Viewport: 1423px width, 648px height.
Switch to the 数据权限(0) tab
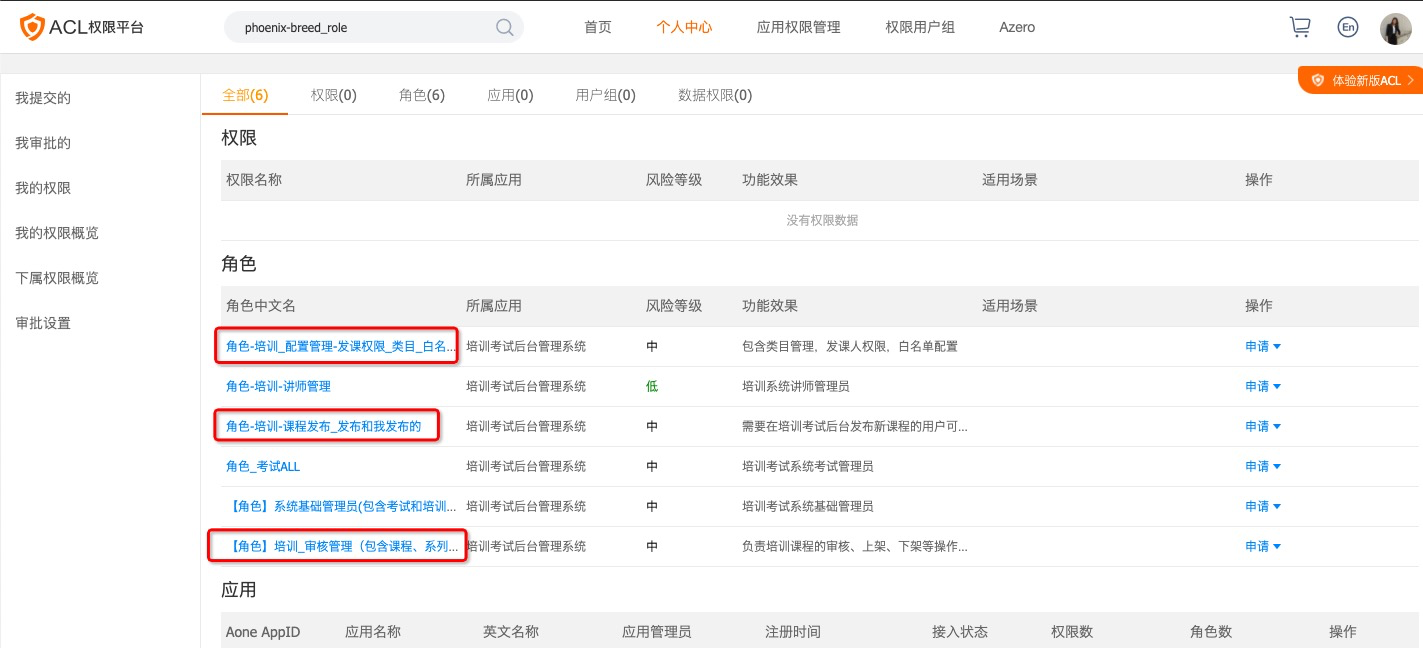click(x=715, y=95)
